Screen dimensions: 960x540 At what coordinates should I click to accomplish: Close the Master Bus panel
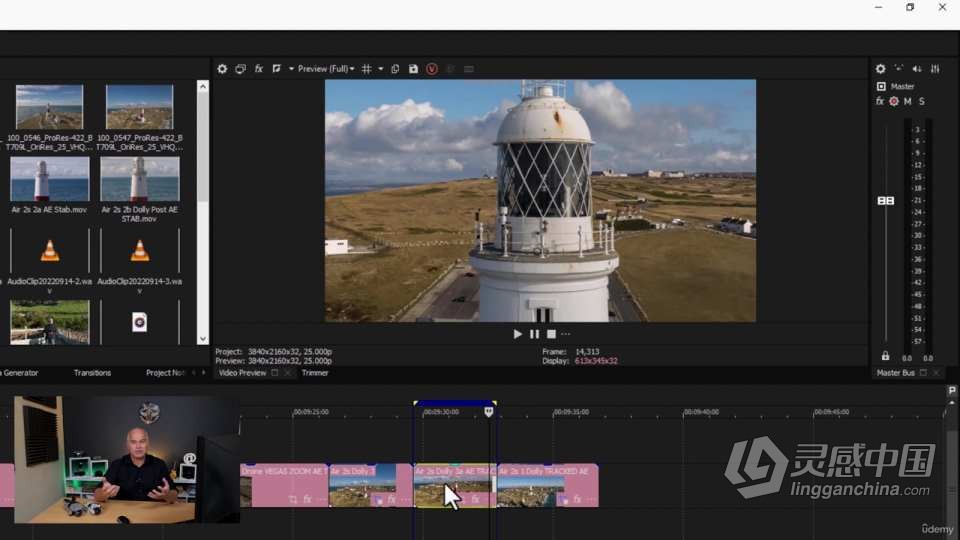(936, 373)
